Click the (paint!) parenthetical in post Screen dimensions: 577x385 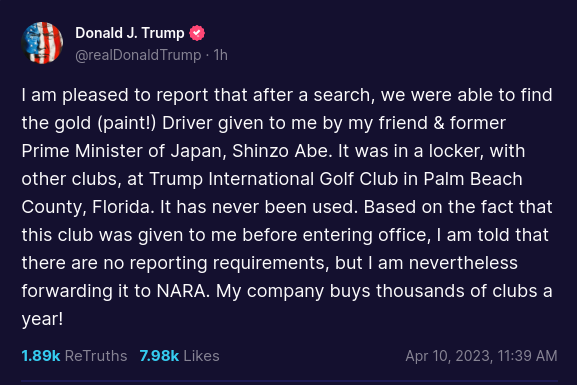[x=127, y=123]
